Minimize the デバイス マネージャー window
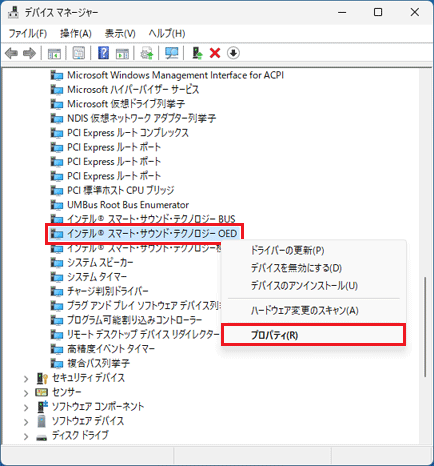Viewport: 434px width, 466px height. pos(342,13)
